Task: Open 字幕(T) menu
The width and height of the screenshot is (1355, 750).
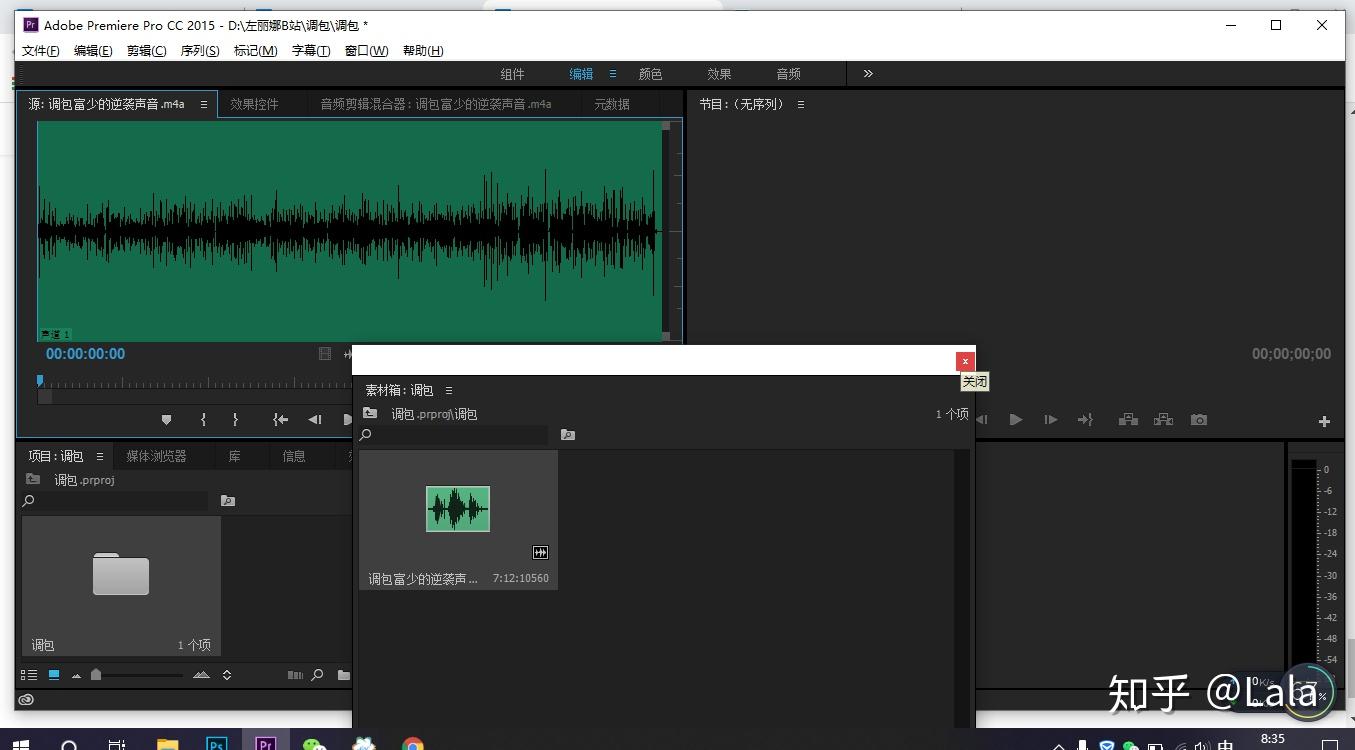Action: point(311,51)
